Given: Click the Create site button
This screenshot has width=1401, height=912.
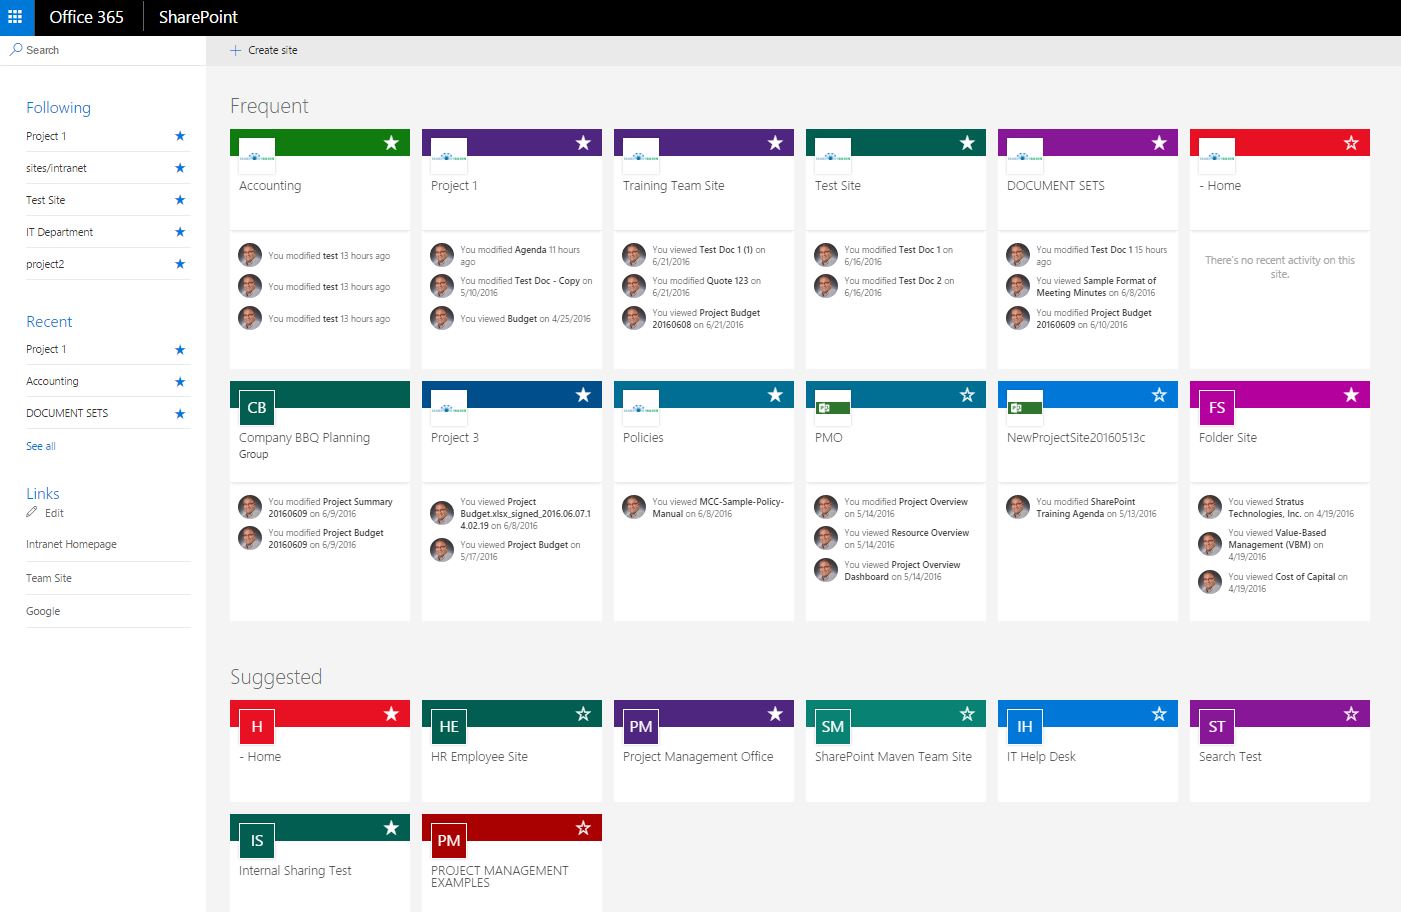Looking at the screenshot, I should 263,49.
